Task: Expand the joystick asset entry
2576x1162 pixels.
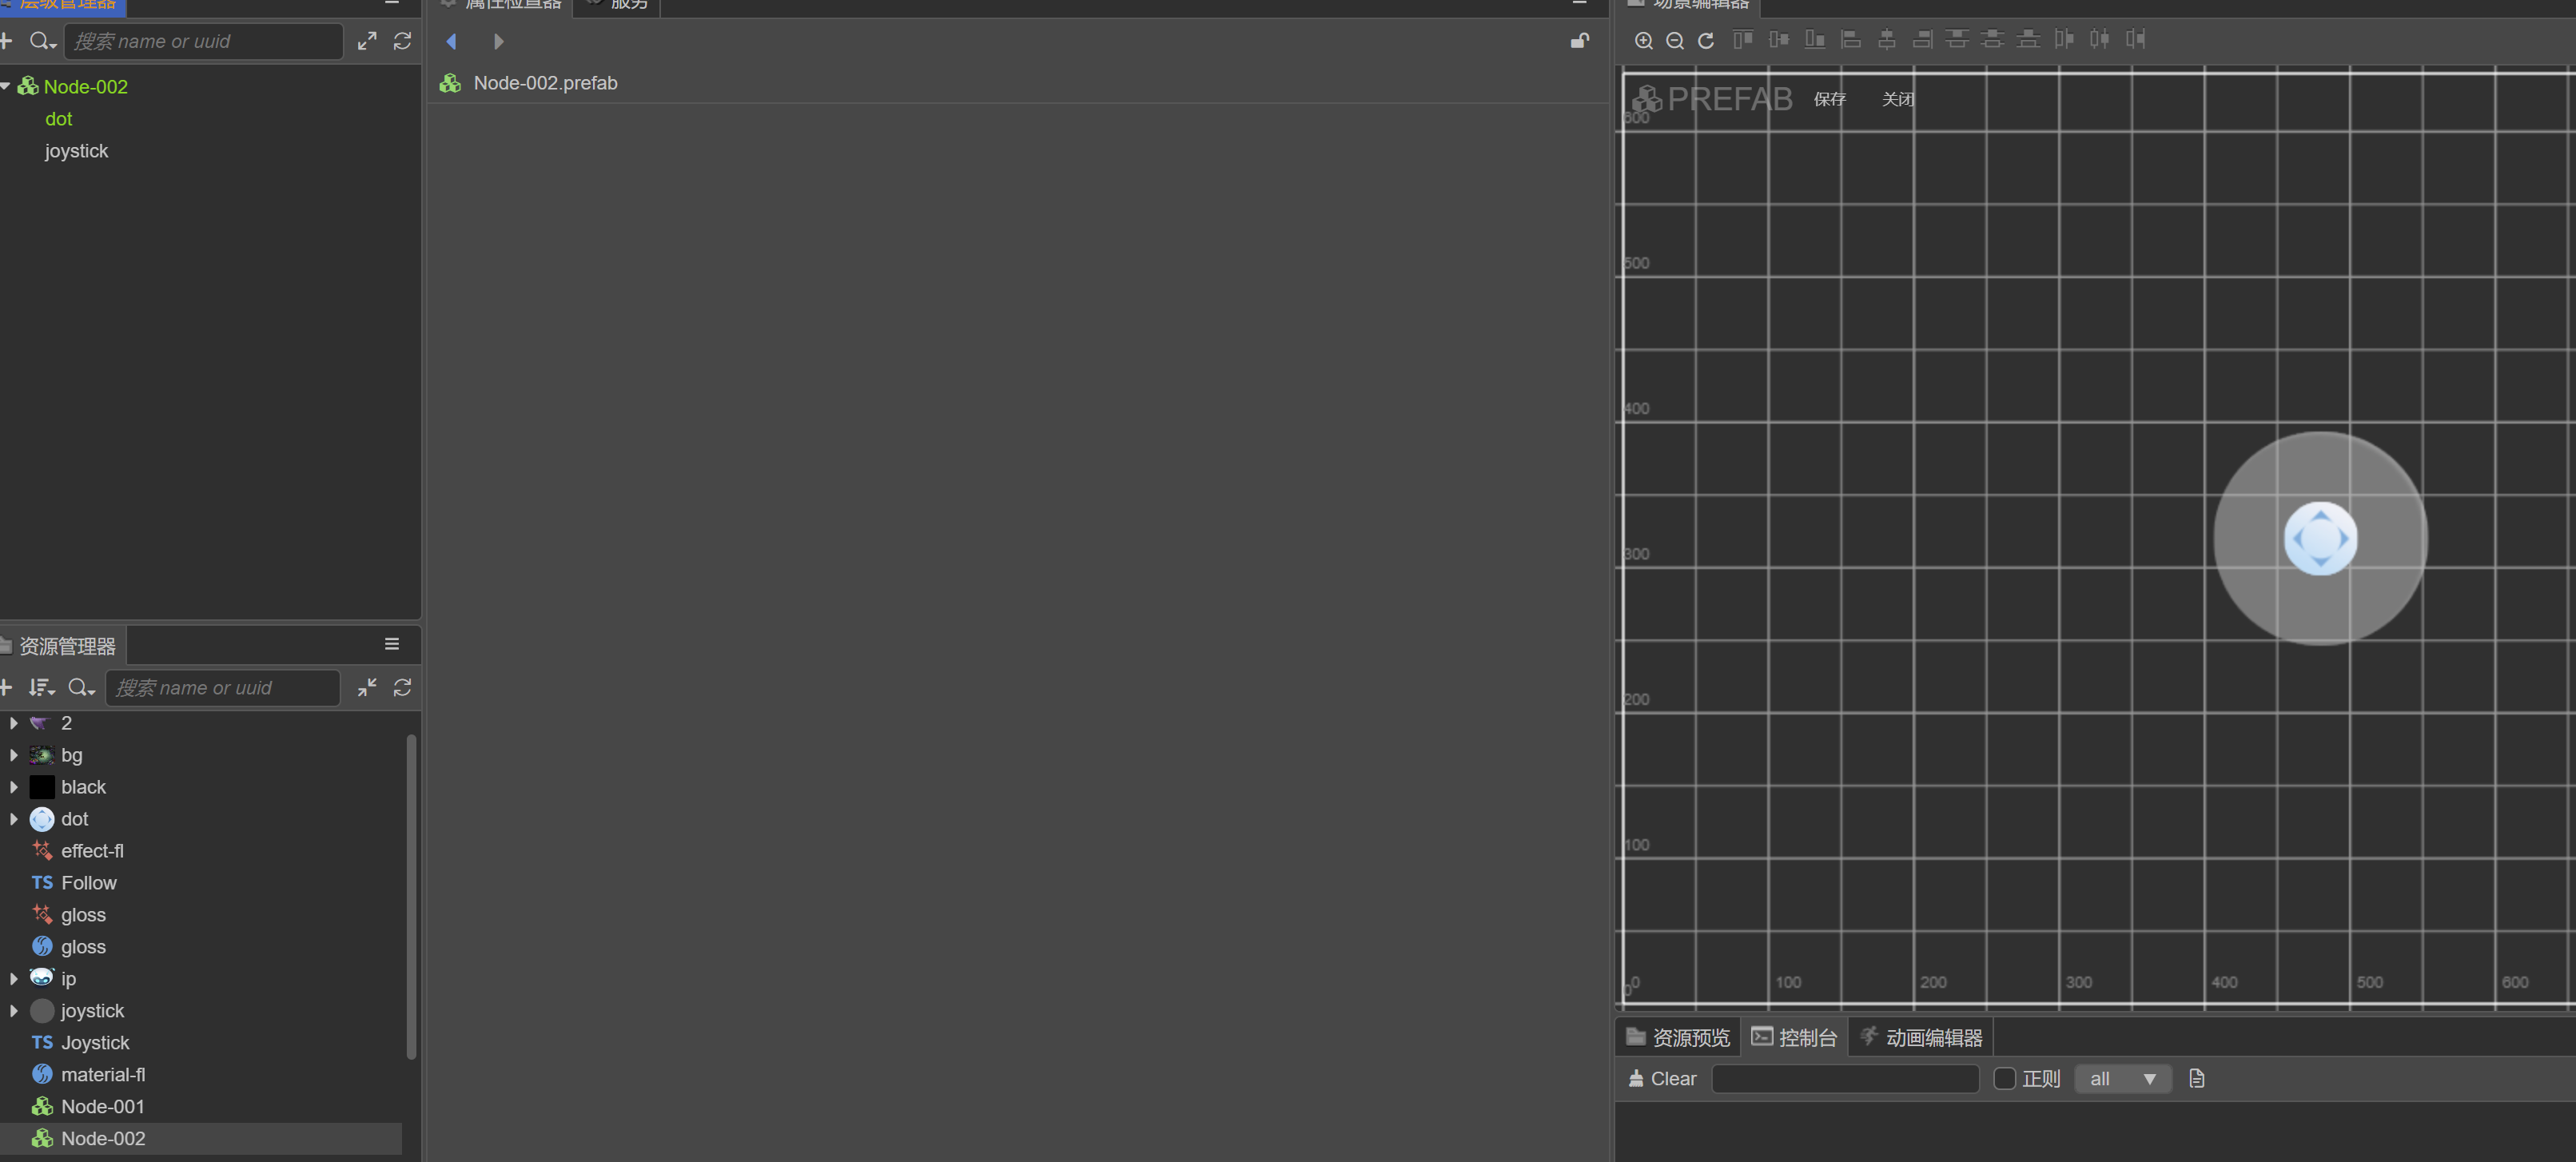Action: point(14,1010)
